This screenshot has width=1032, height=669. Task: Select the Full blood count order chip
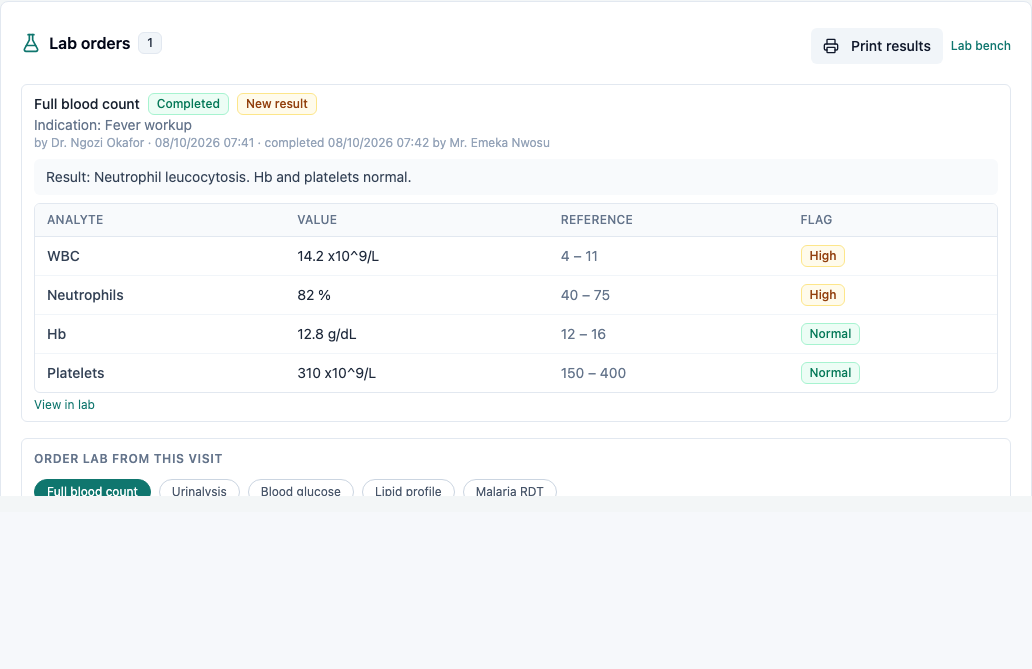coord(92,489)
